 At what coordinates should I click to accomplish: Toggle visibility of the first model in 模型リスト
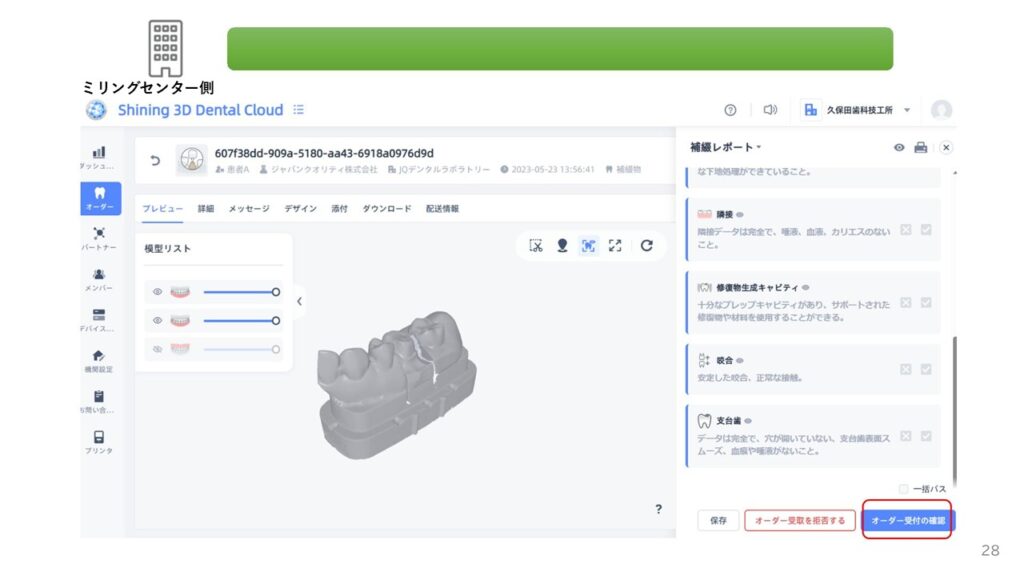[x=157, y=292]
